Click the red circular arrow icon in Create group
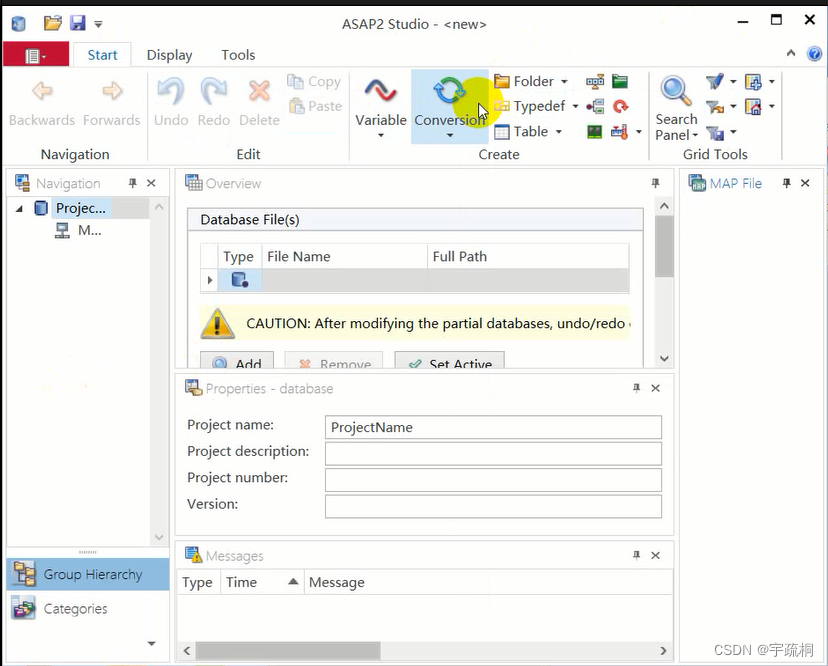This screenshot has width=828, height=666. (620, 106)
